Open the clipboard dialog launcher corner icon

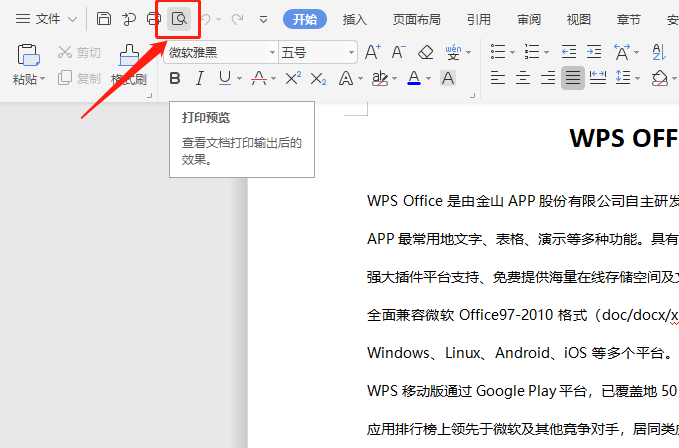[x=149, y=96]
